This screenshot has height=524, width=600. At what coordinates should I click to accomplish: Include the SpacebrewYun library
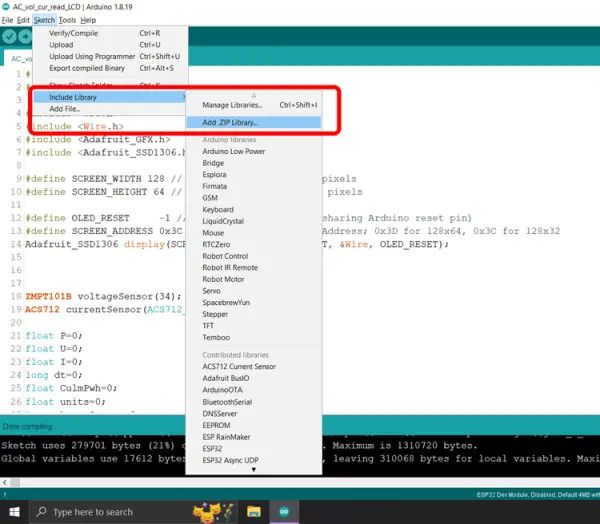tap(254, 302)
